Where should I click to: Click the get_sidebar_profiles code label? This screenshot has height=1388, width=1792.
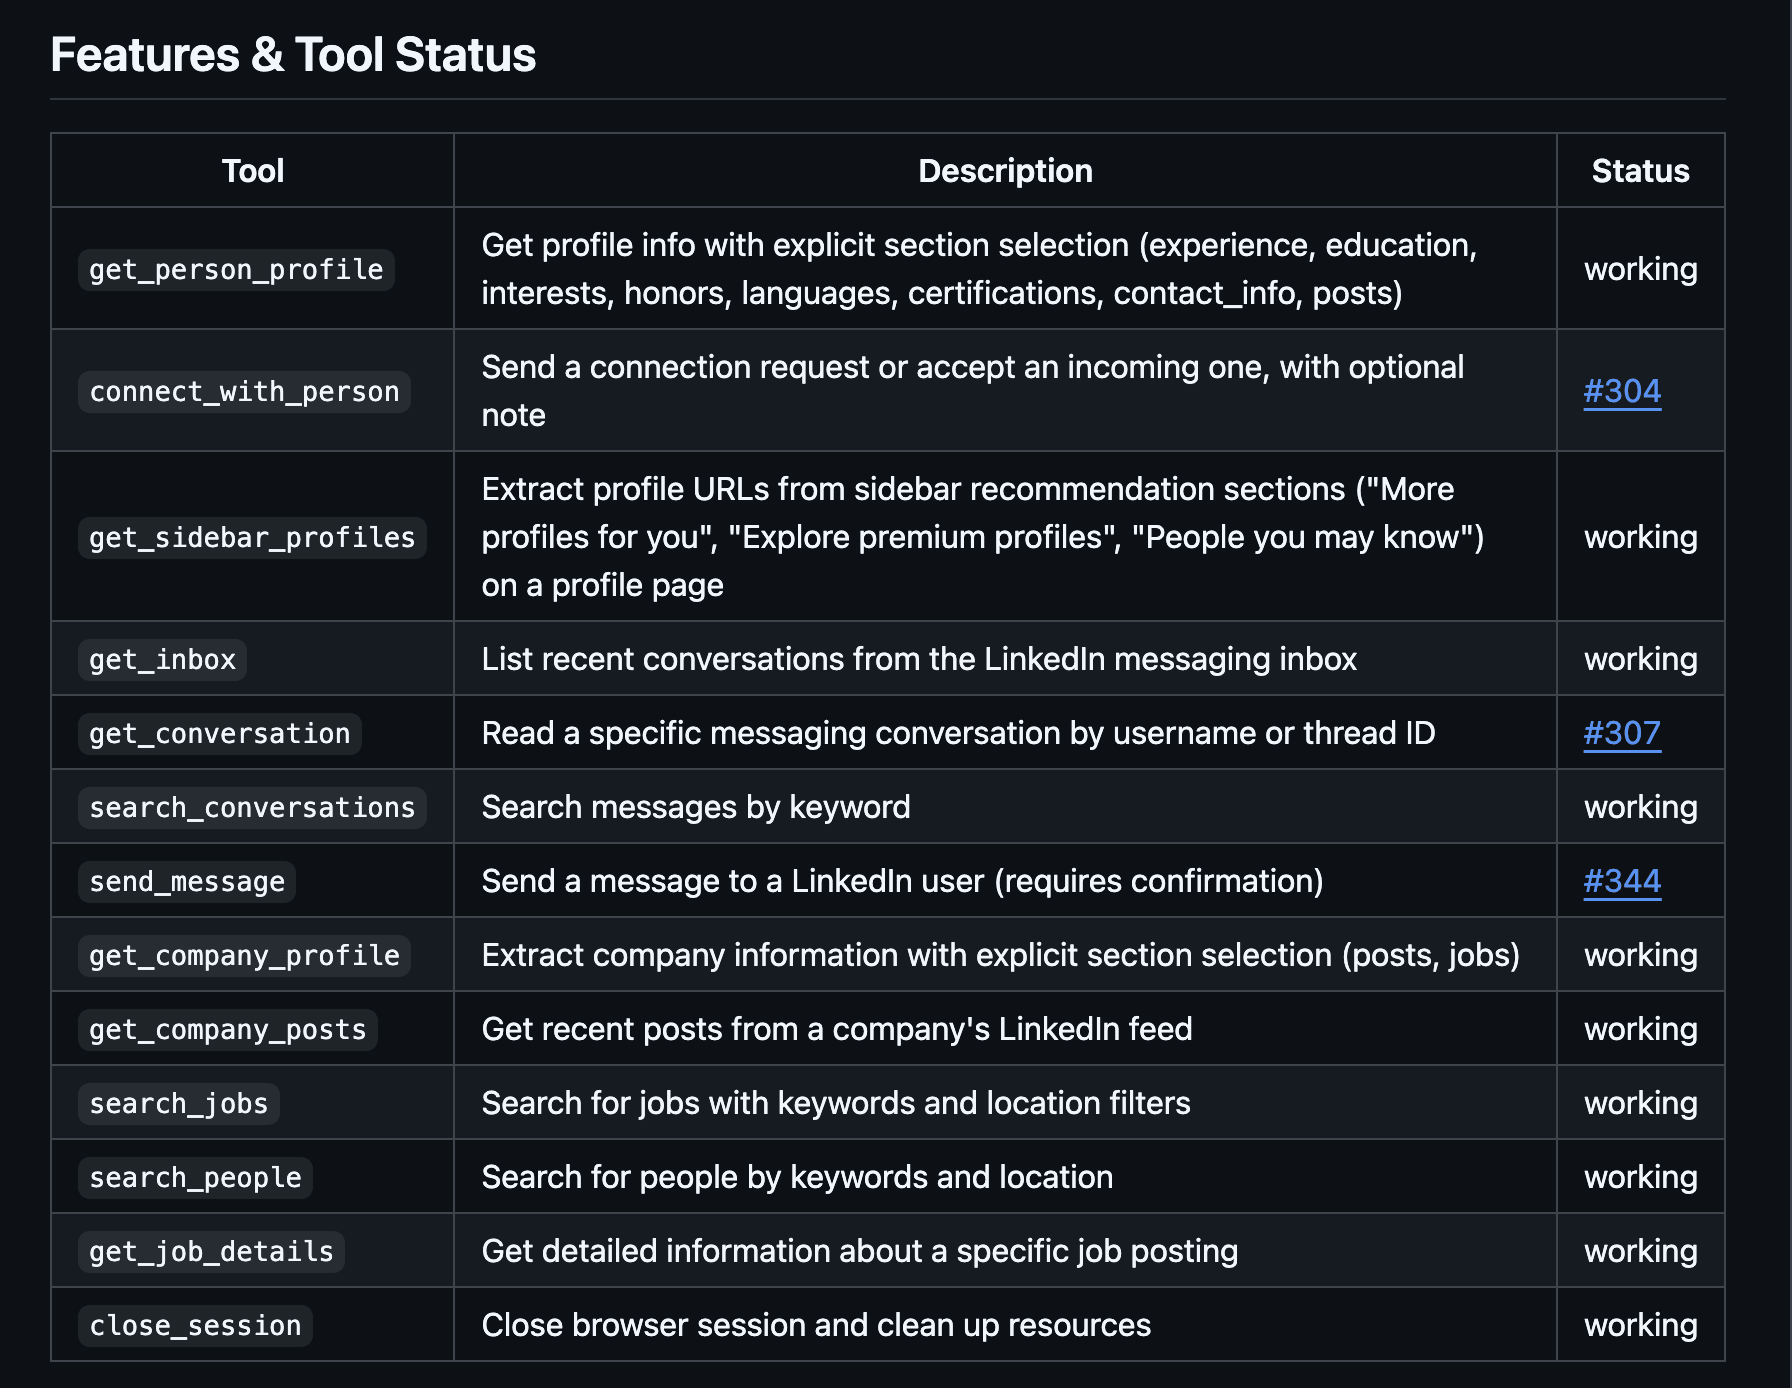coord(252,538)
